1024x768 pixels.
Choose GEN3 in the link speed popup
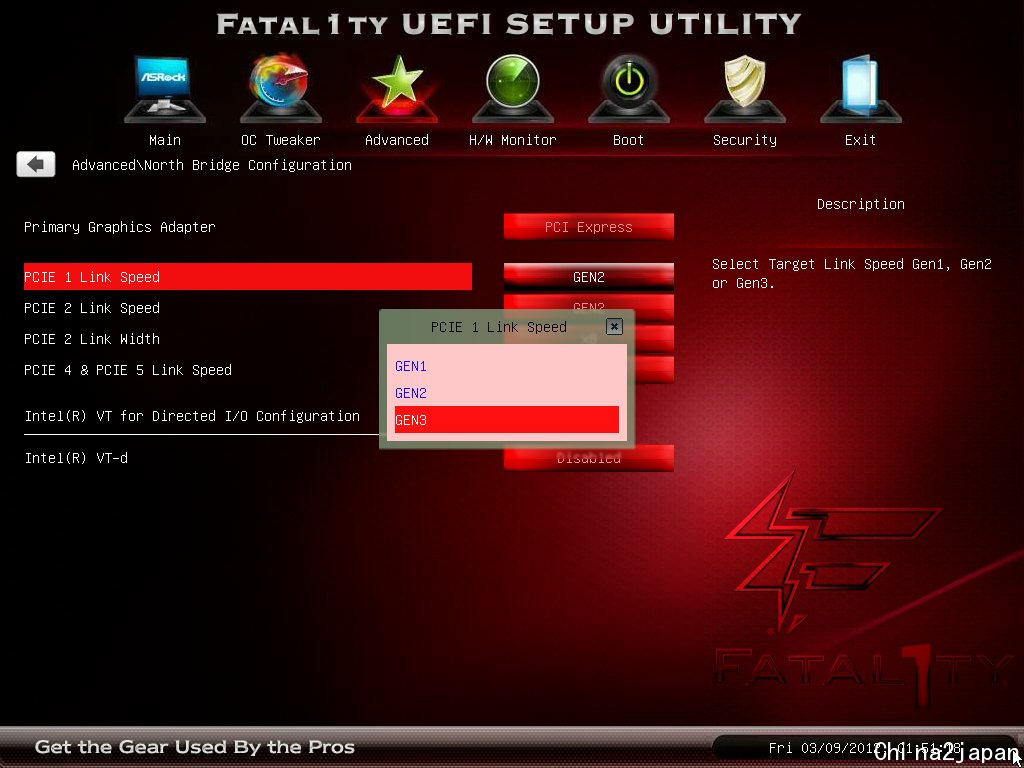[507, 420]
